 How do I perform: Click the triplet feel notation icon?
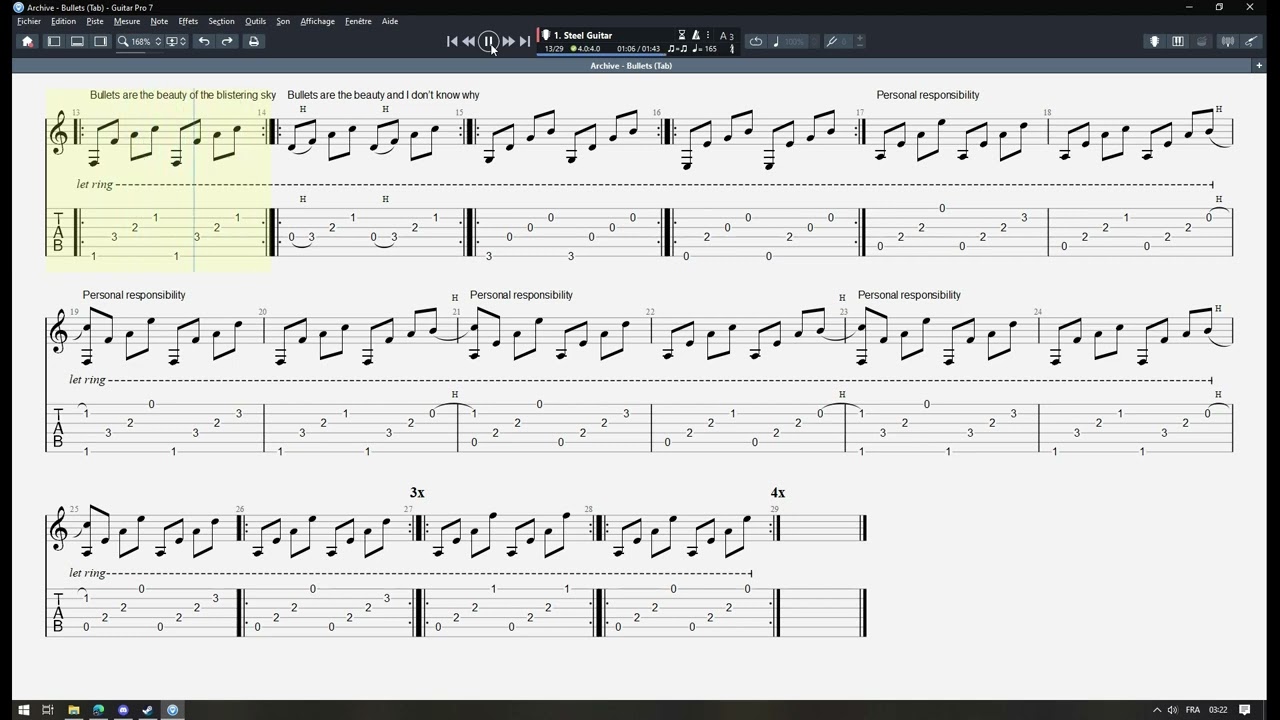pos(678,48)
